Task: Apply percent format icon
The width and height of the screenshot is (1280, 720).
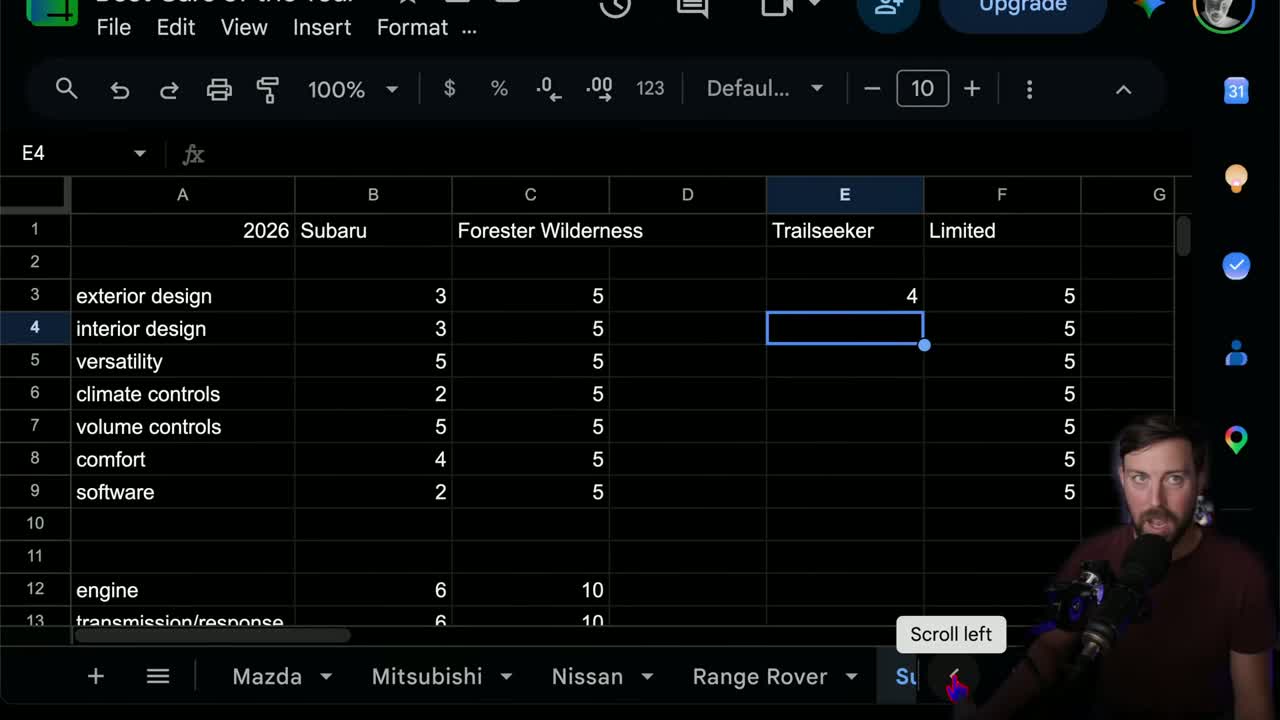Action: coord(499,89)
